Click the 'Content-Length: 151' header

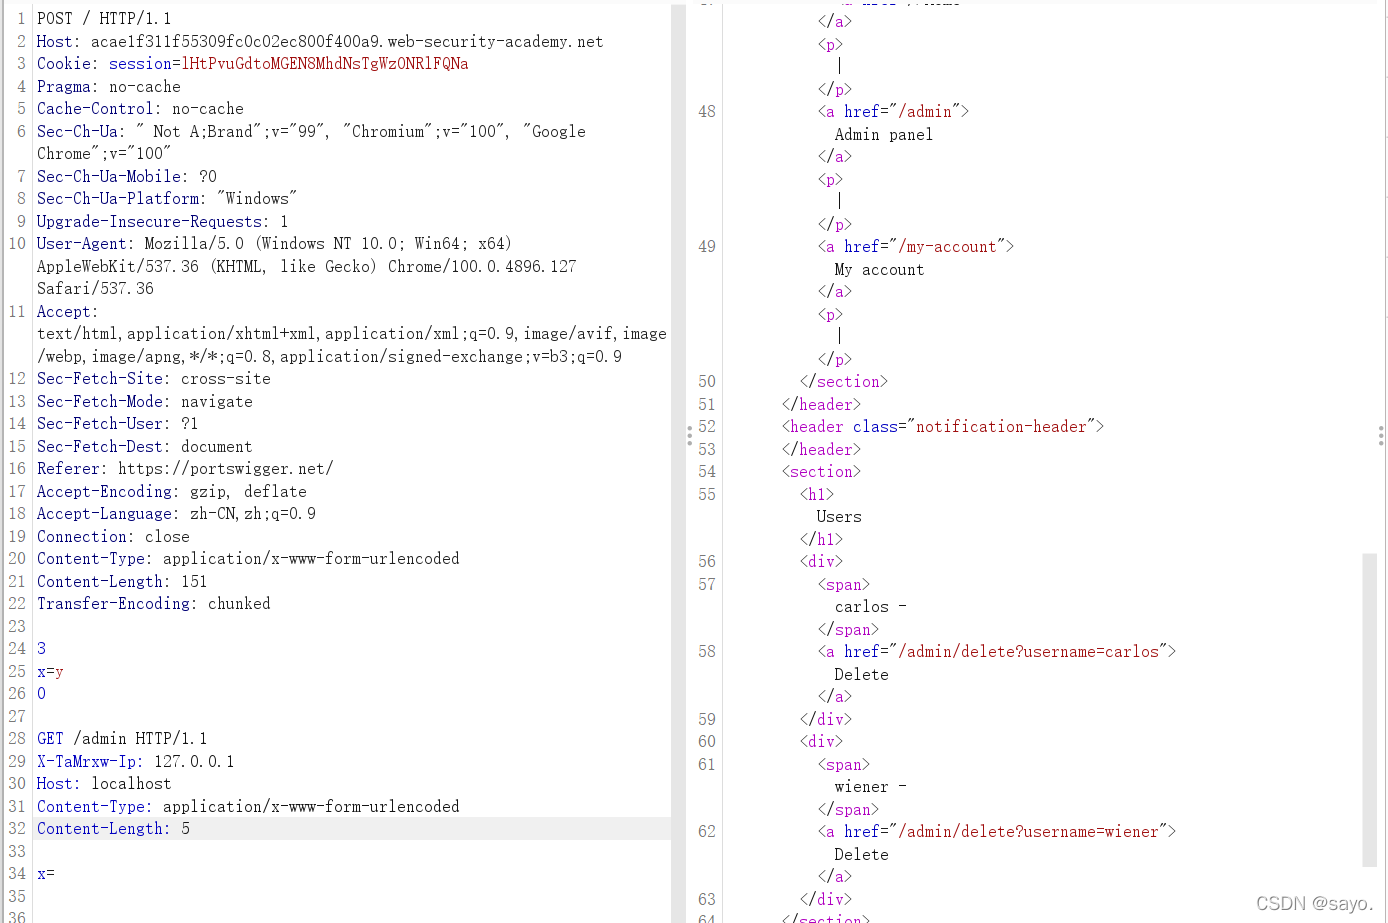[x=122, y=581]
